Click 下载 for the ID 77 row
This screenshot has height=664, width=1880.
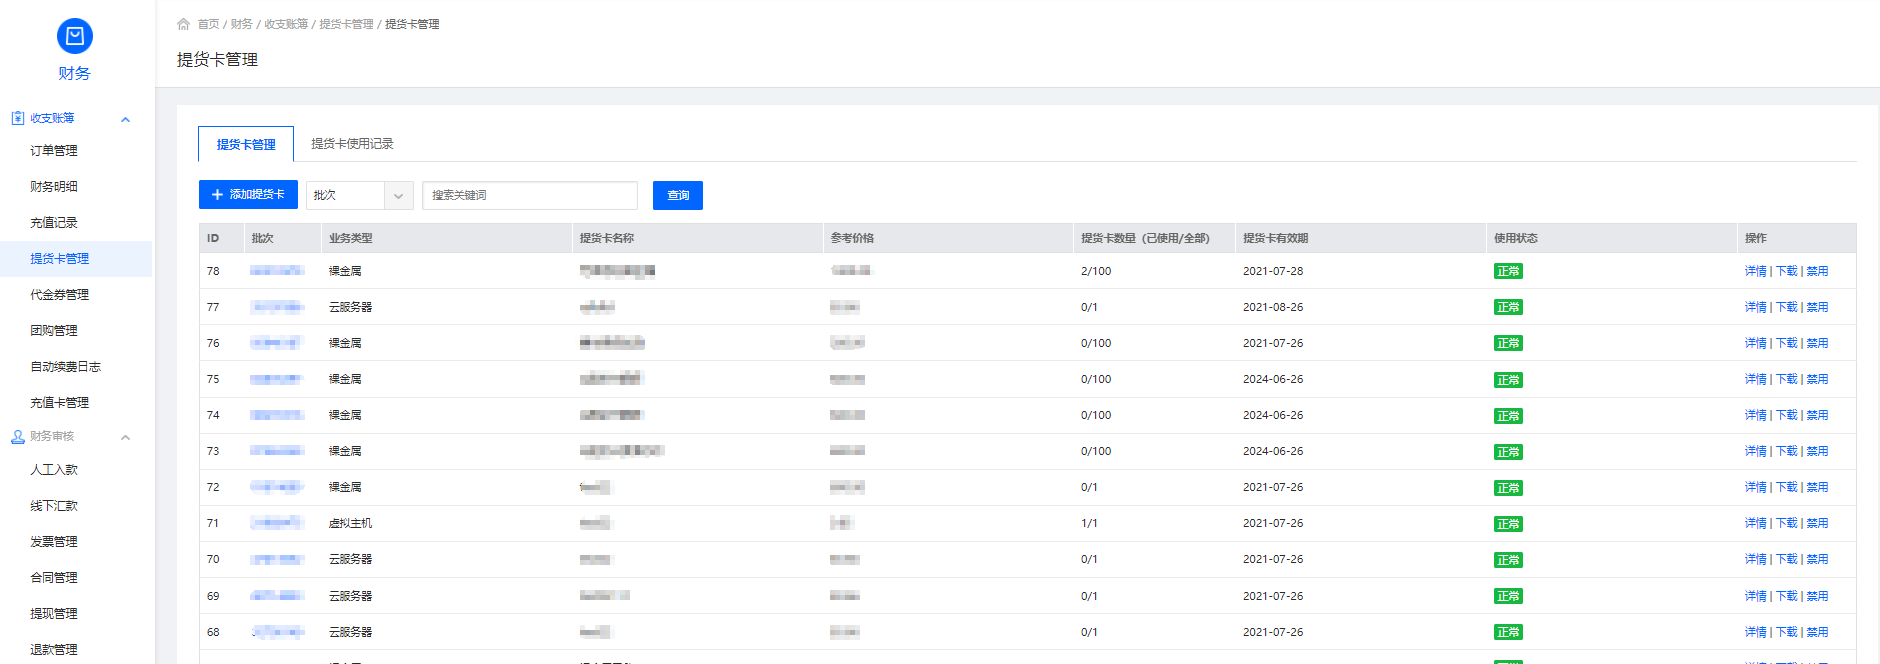[1786, 307]
